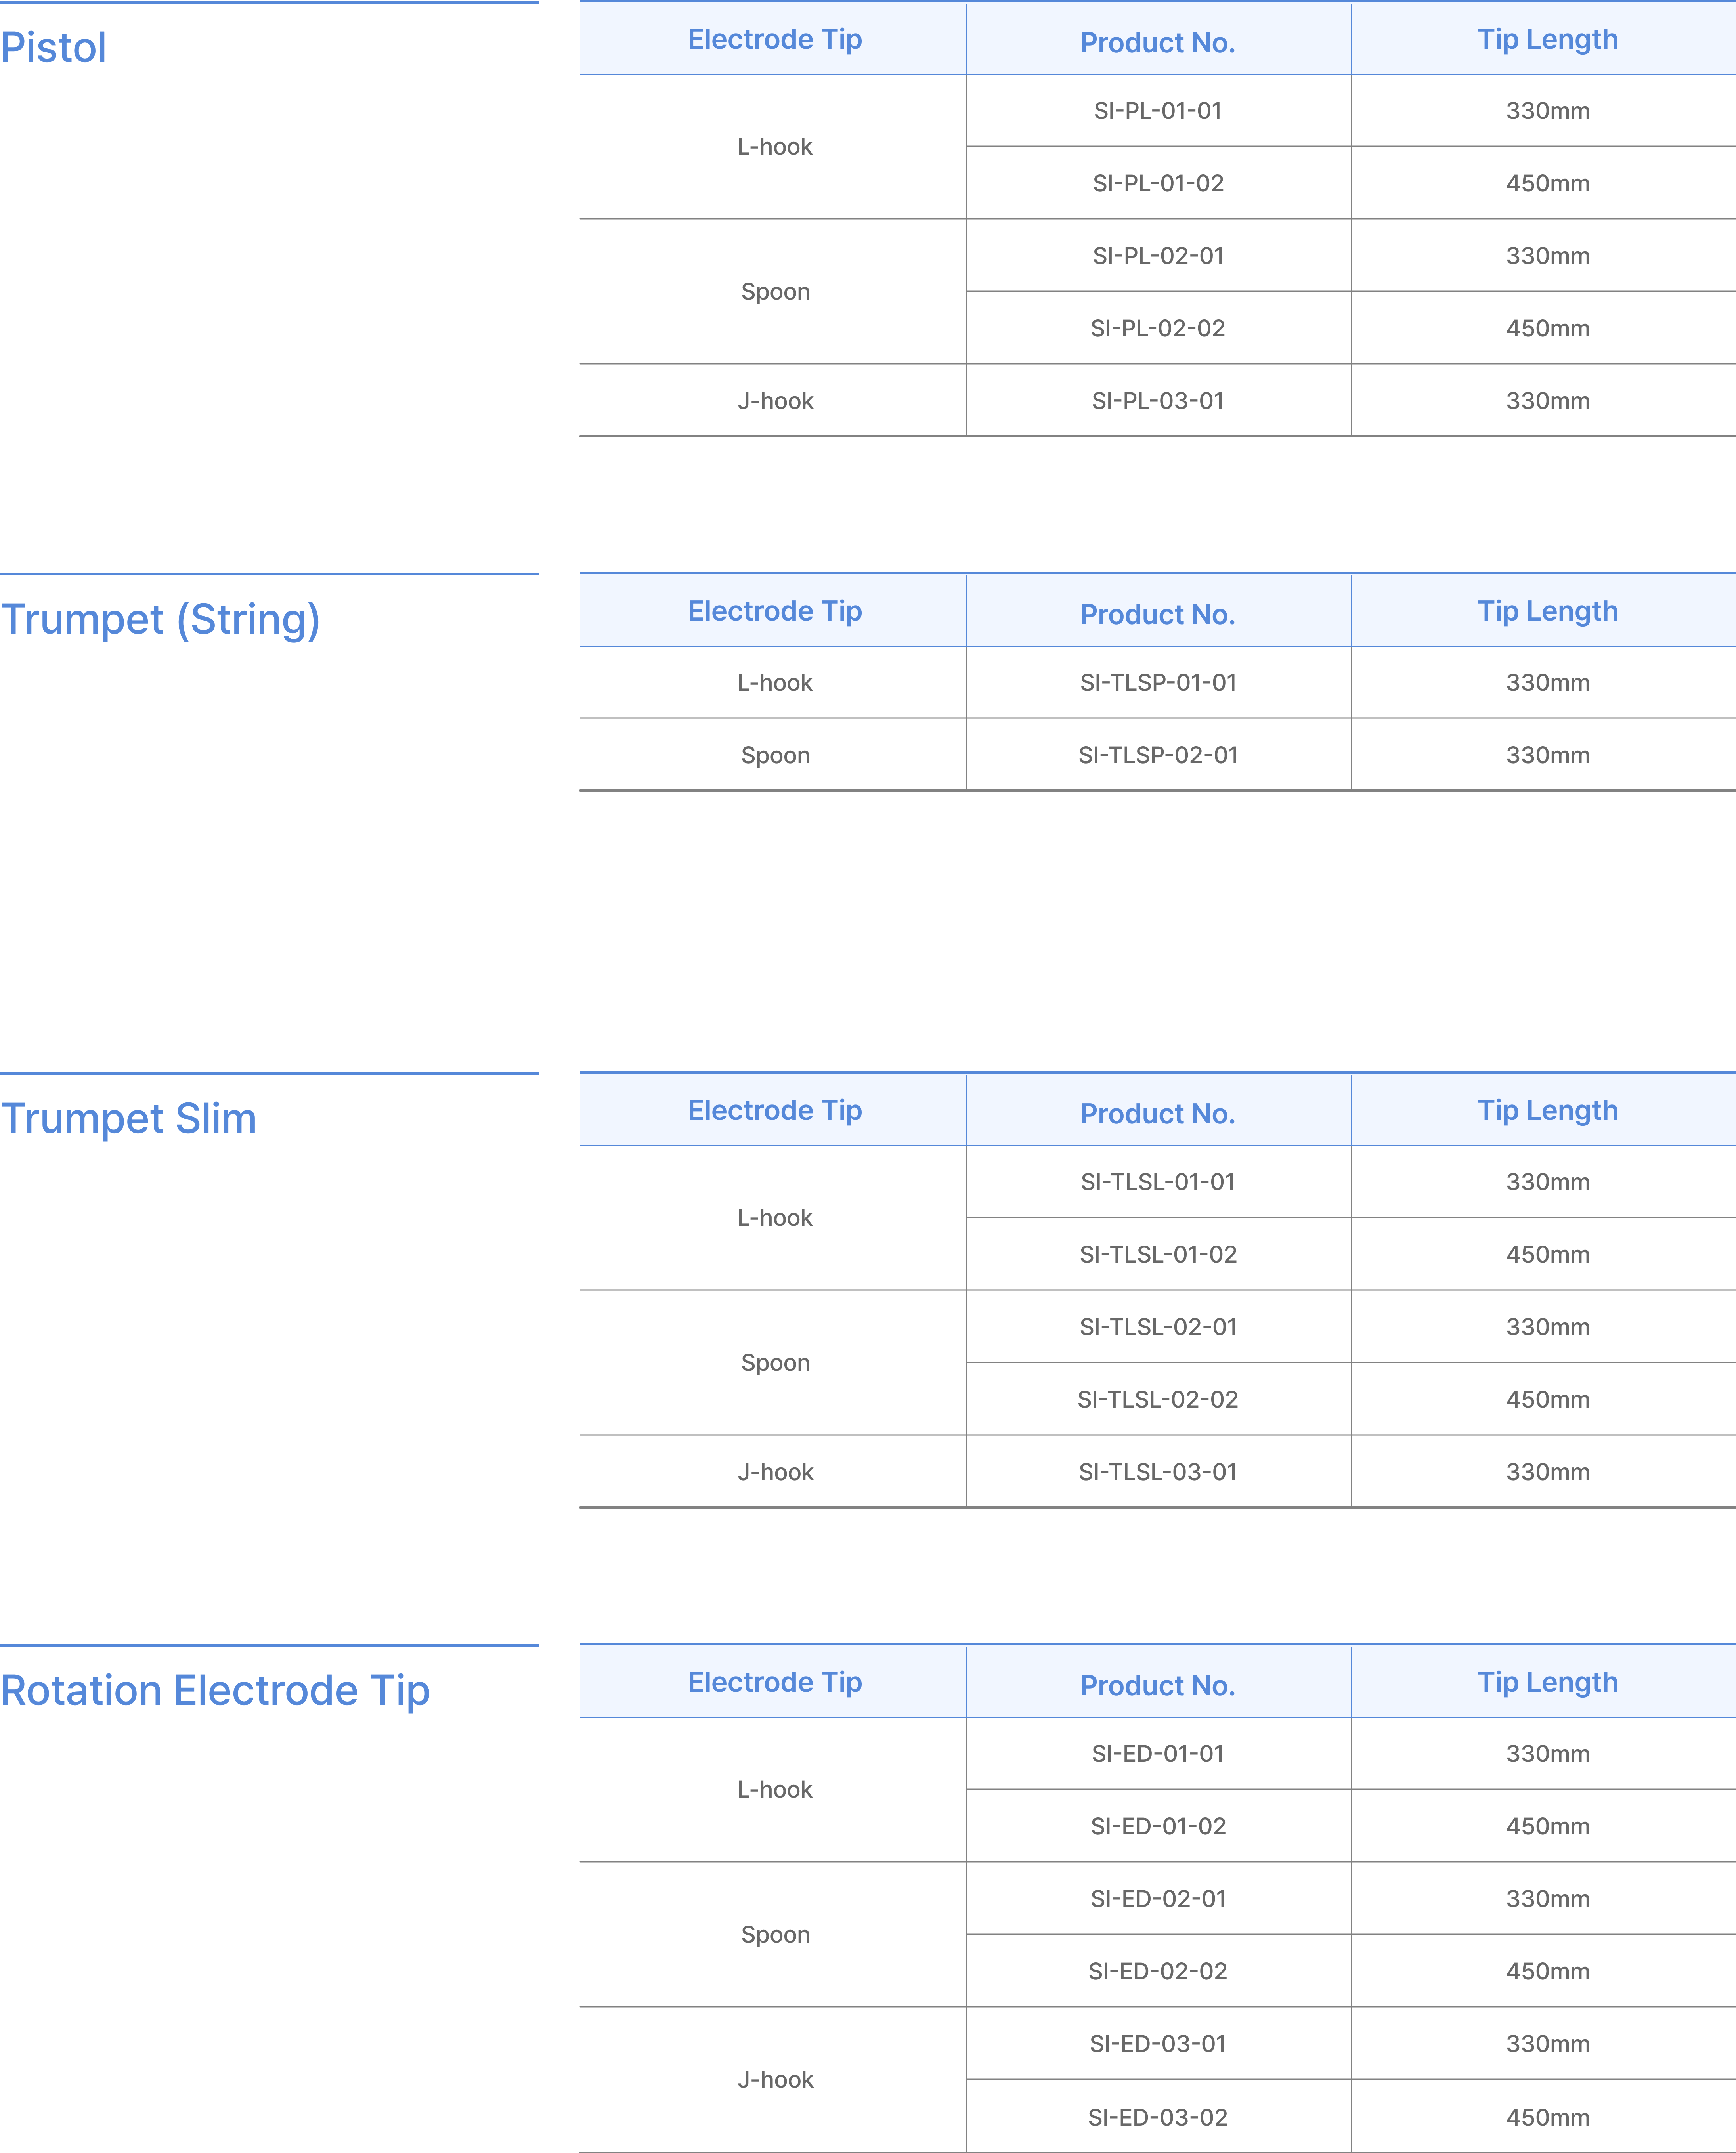The image size is (1736, 2153).
Task: Click the SI-ED-01-01 product cell
Action: click(x=1158, y=1753)
